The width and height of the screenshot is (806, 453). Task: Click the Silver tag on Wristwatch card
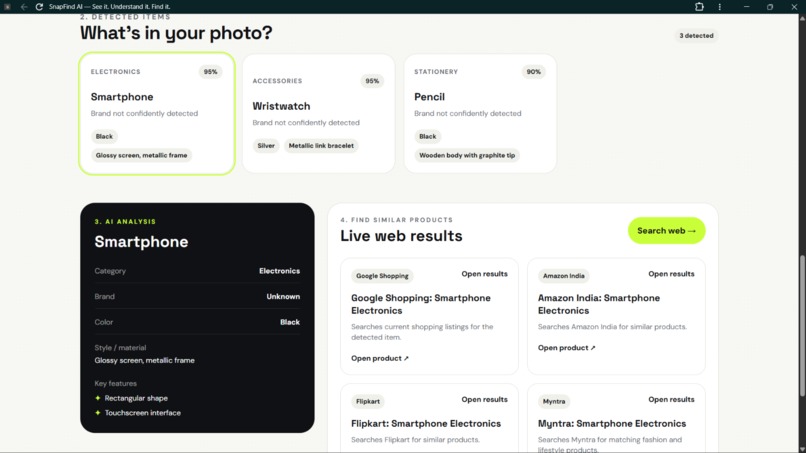(266, 146)
